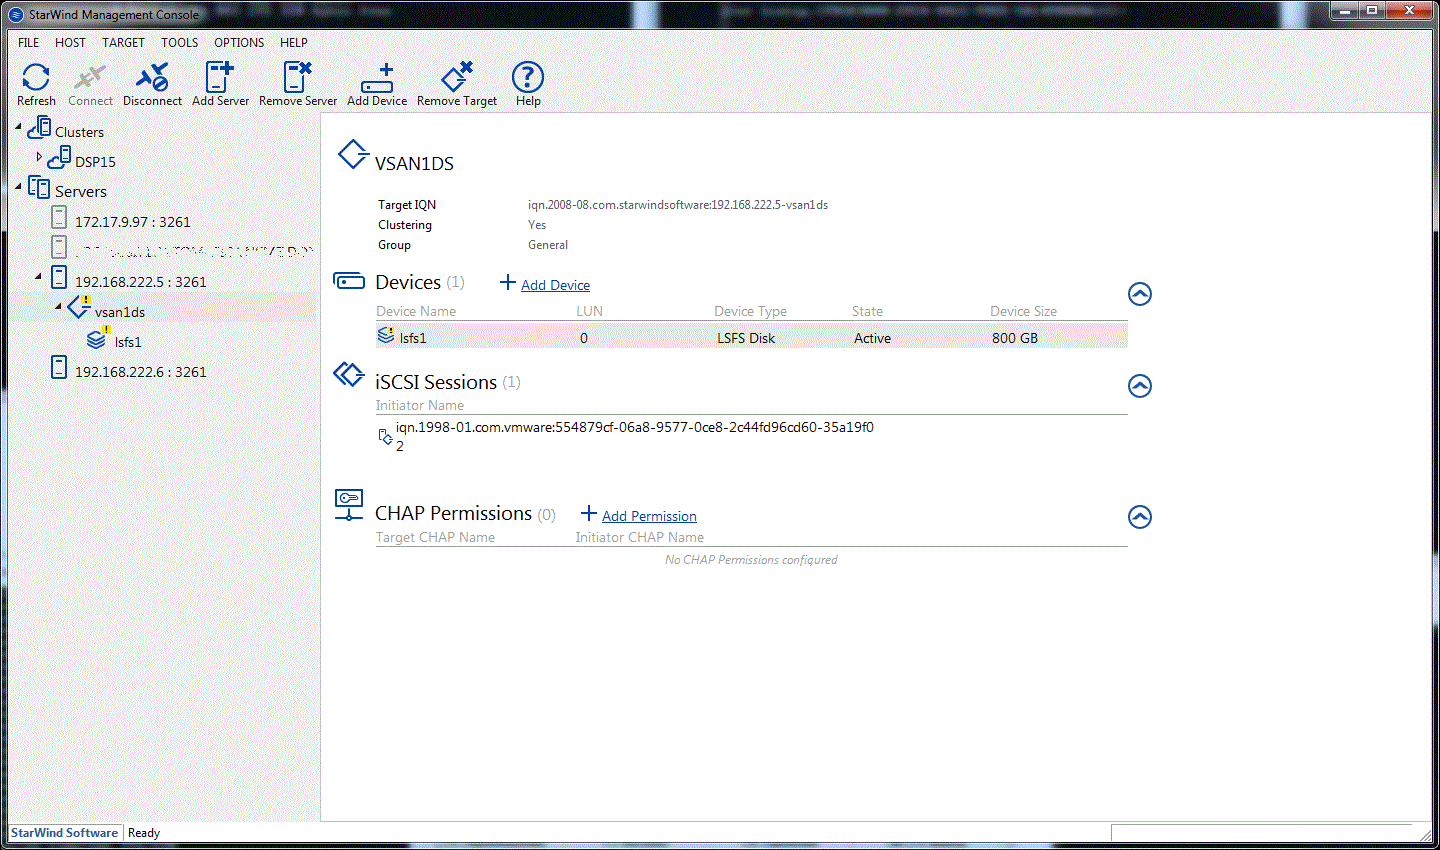
Task: Open the TARGET menu
Action: [123, 43]
